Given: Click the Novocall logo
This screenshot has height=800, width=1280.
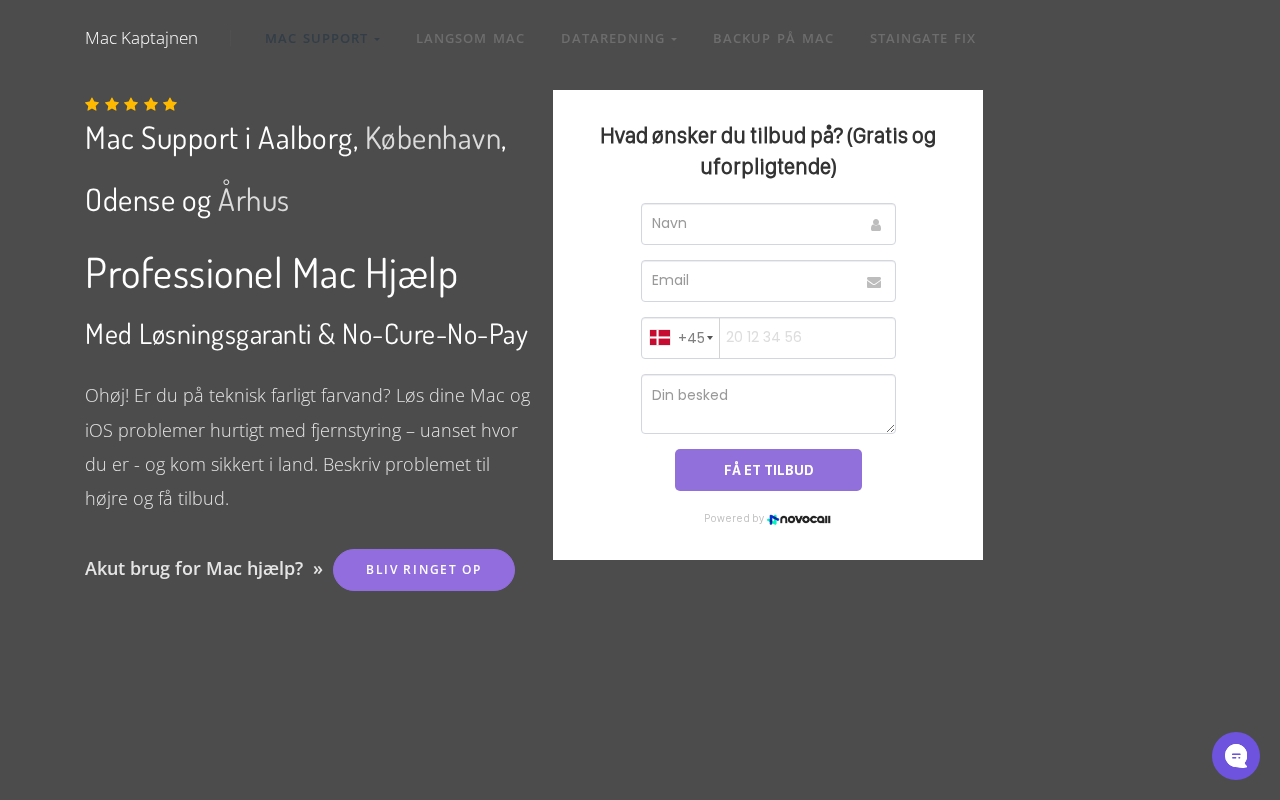Looking at the screenshot, I should click(x=799, y=519).
